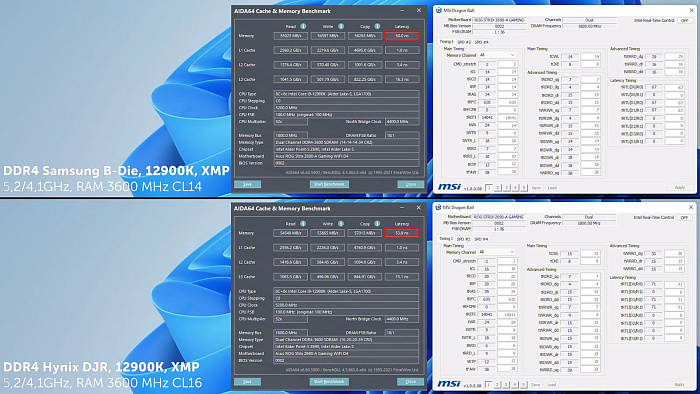Click the Copy info icon in upper AIDA64 window

point(378,26)
